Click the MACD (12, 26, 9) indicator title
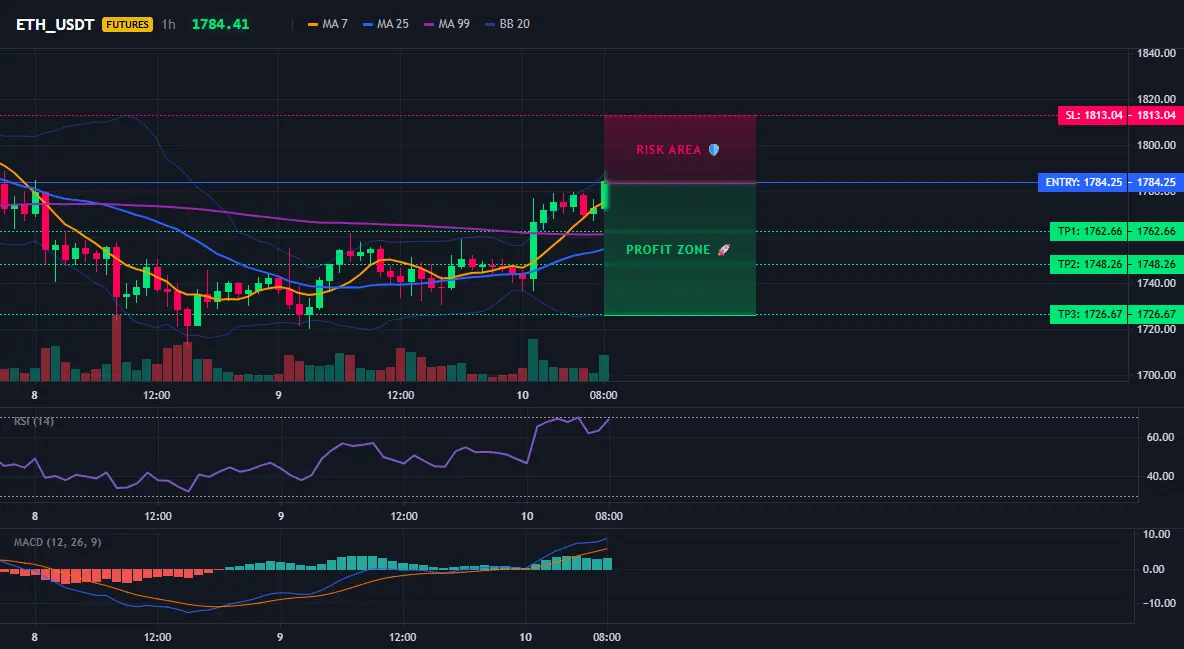 click(x=57, y=542)
